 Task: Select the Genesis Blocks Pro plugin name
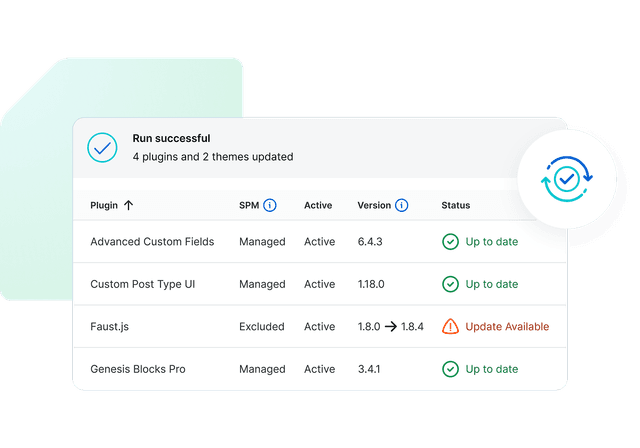(138, 369)
